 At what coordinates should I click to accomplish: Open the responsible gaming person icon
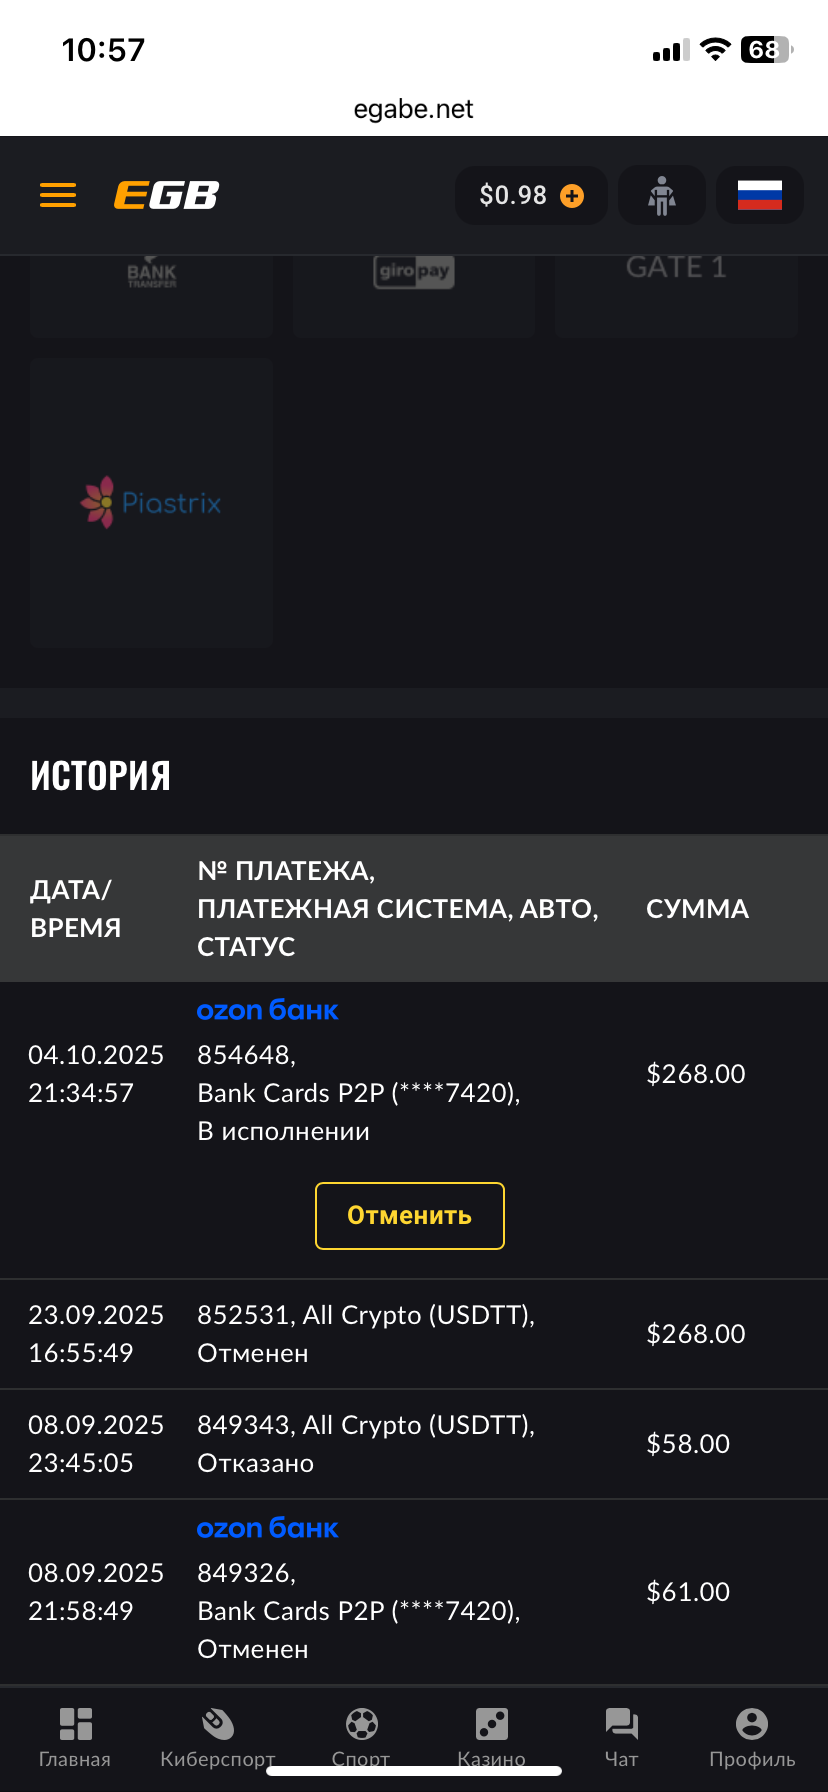661,196
